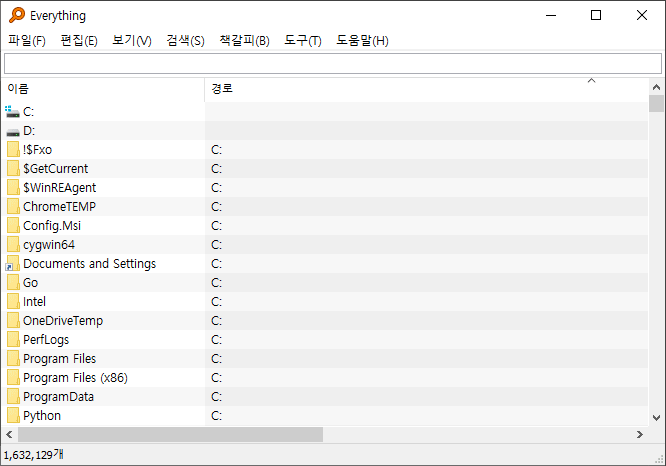Click the Python folder icon
The image size is (666, 466).
[13, 415]
